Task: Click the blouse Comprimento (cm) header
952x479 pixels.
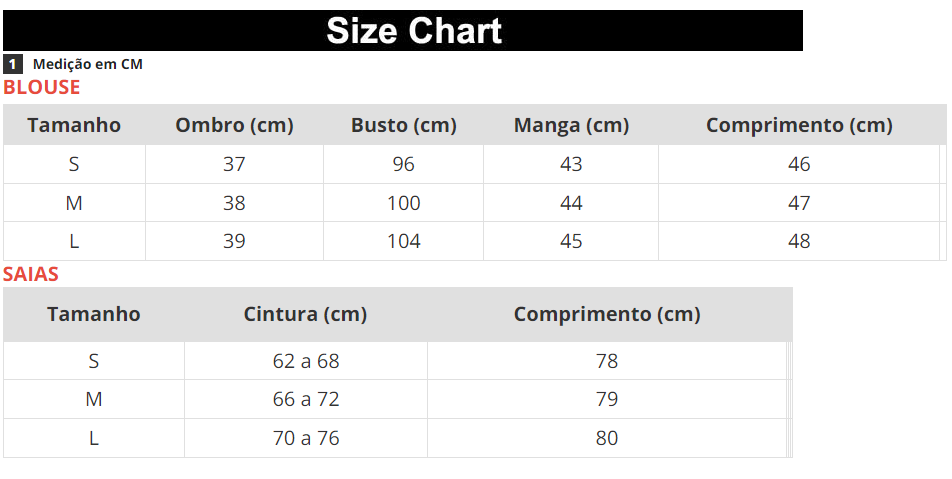Action: (x=799, y=125)
